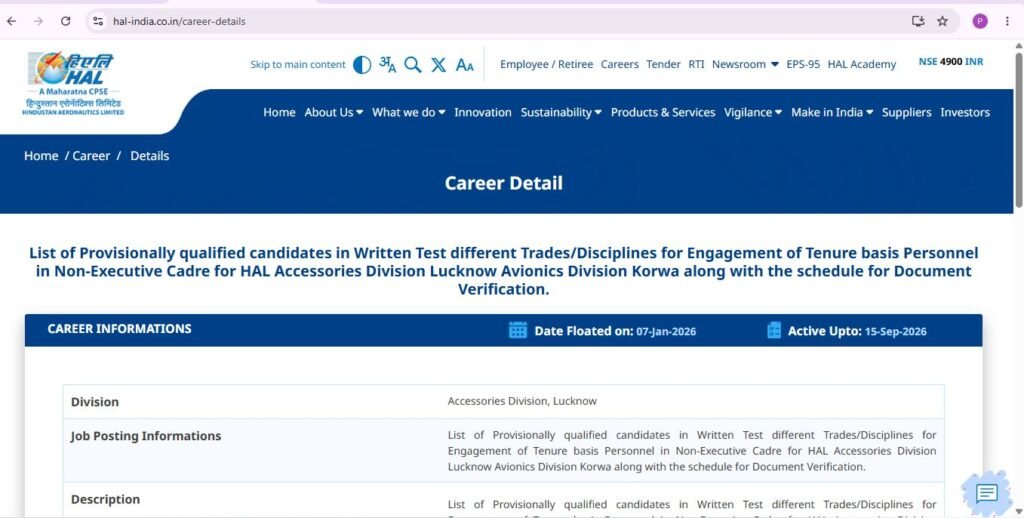1024x518 pixels.
Task: Expand Vigilance menu
Action: (x=753, y=112)
